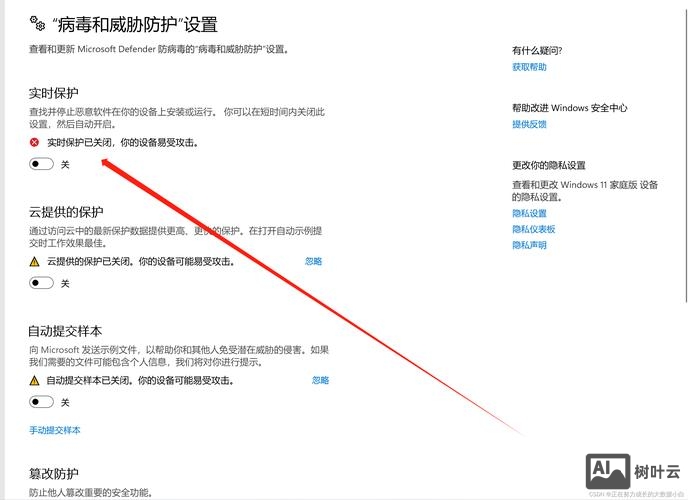Click the 有什么疑问? heading
Viewport: 688px width, 500px height.
537,50
